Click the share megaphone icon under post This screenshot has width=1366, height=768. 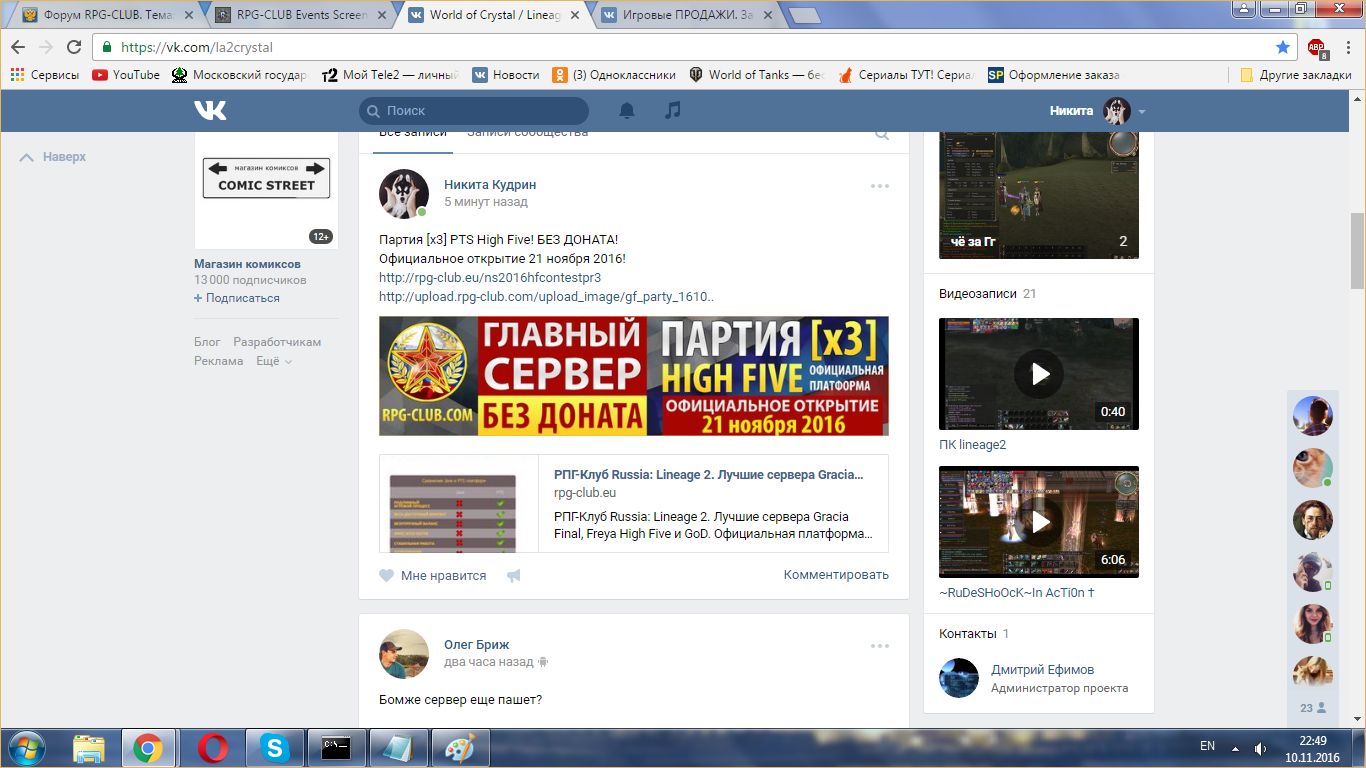(x=513, y=576)
